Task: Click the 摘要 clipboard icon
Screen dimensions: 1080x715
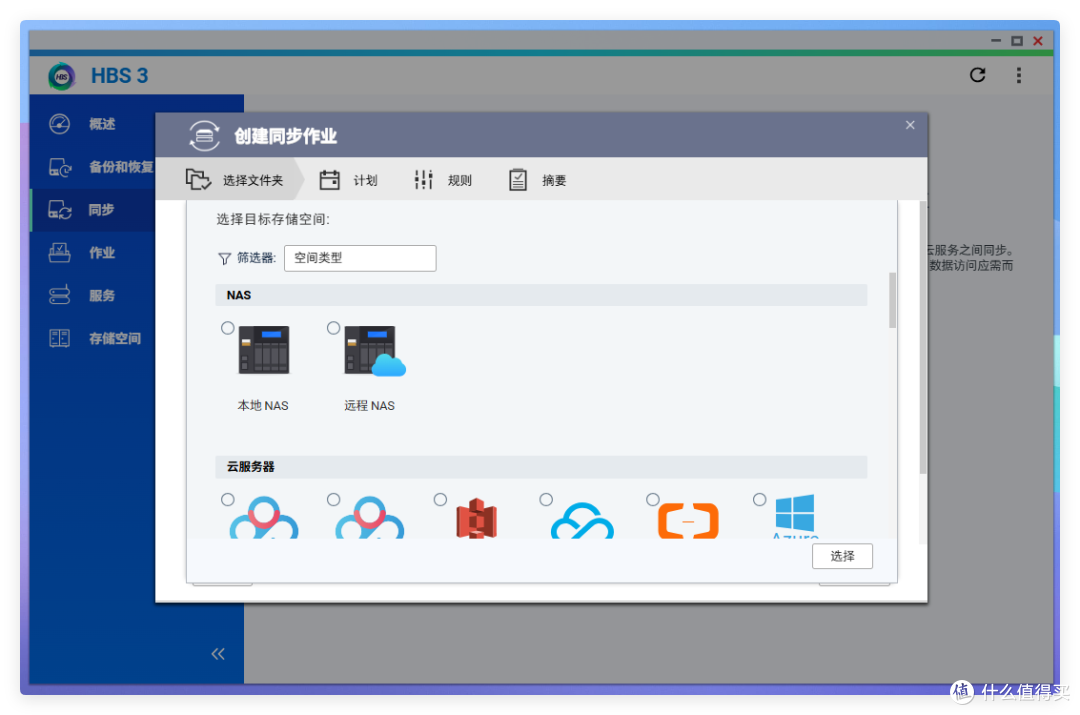Action: (518, 180)
